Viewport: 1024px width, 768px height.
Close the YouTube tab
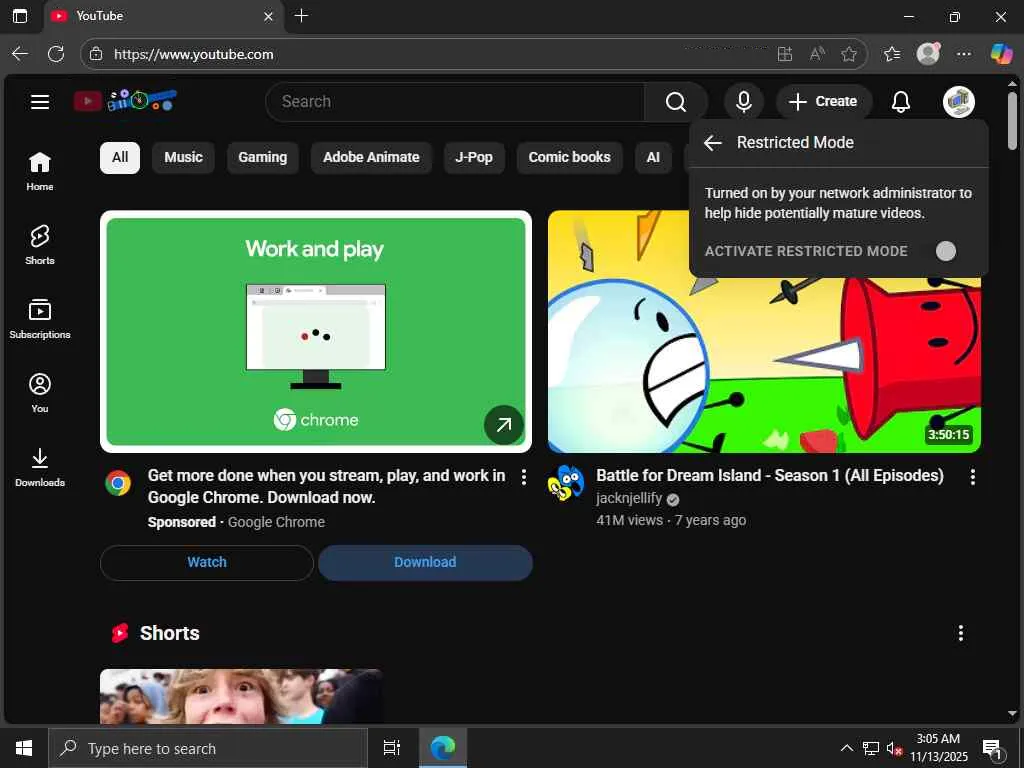(268, 16)
